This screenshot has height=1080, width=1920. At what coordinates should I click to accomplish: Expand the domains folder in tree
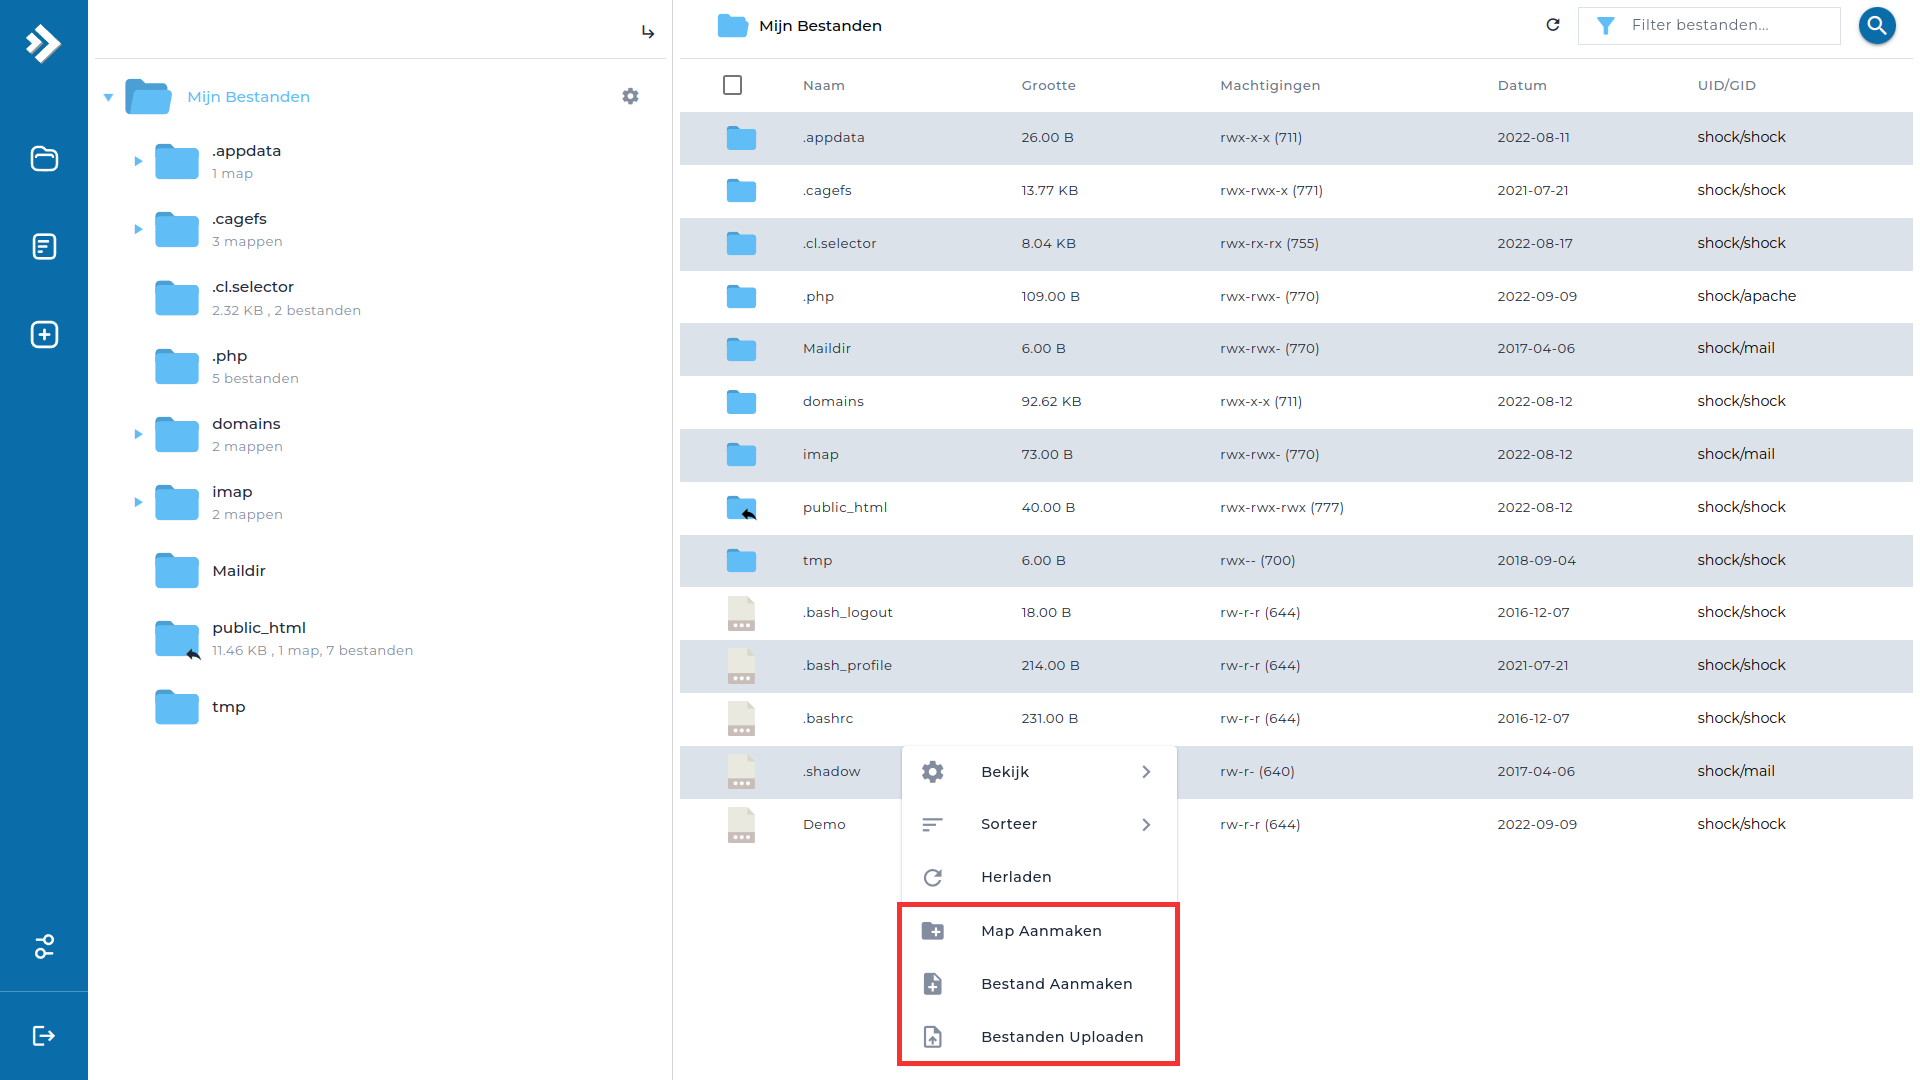click(138, 434)
